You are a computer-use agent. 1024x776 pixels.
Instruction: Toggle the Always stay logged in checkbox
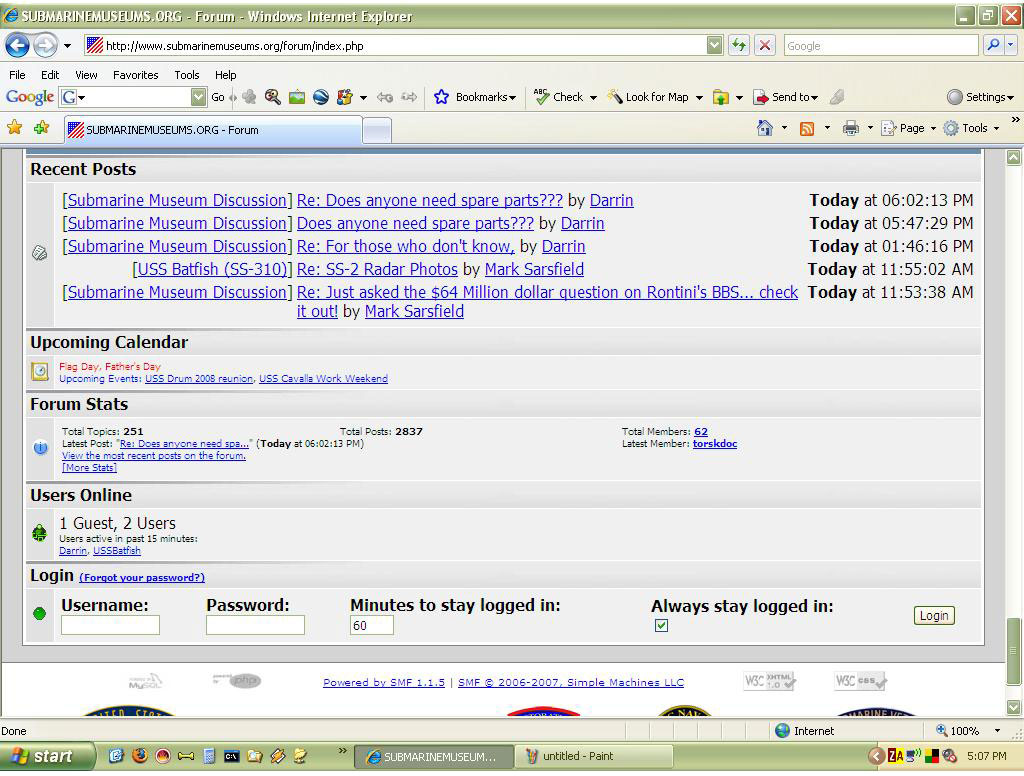point(661,625)
